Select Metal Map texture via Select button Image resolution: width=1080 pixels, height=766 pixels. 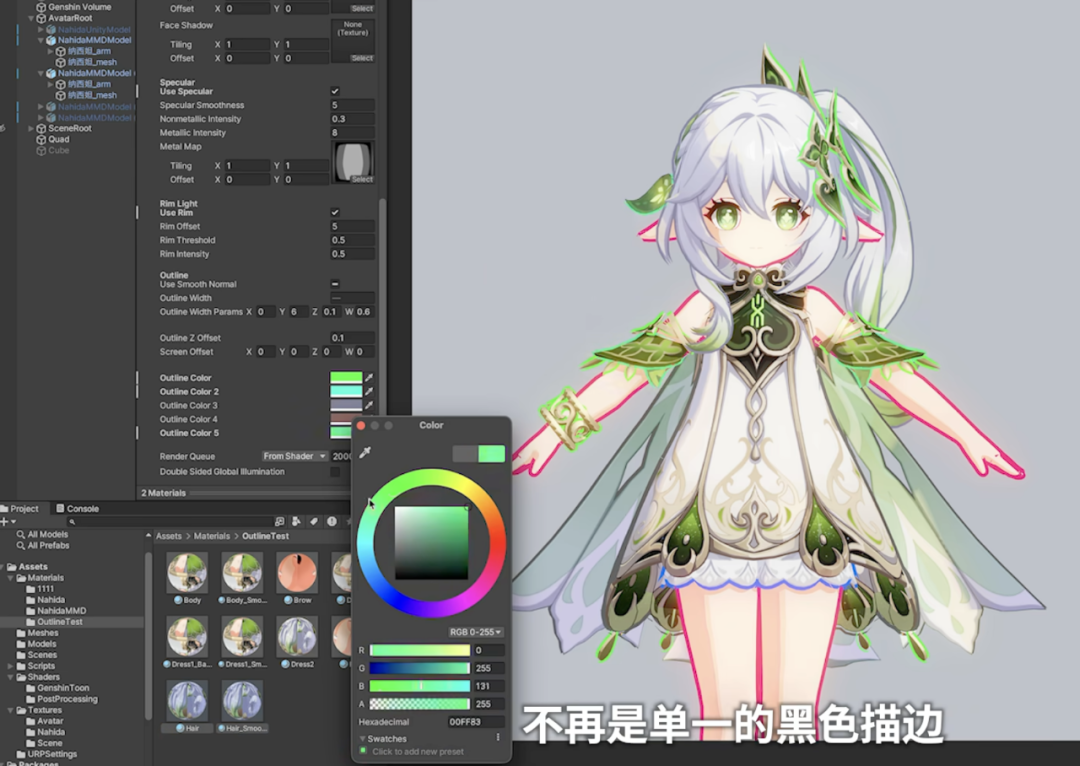point(362,179)
